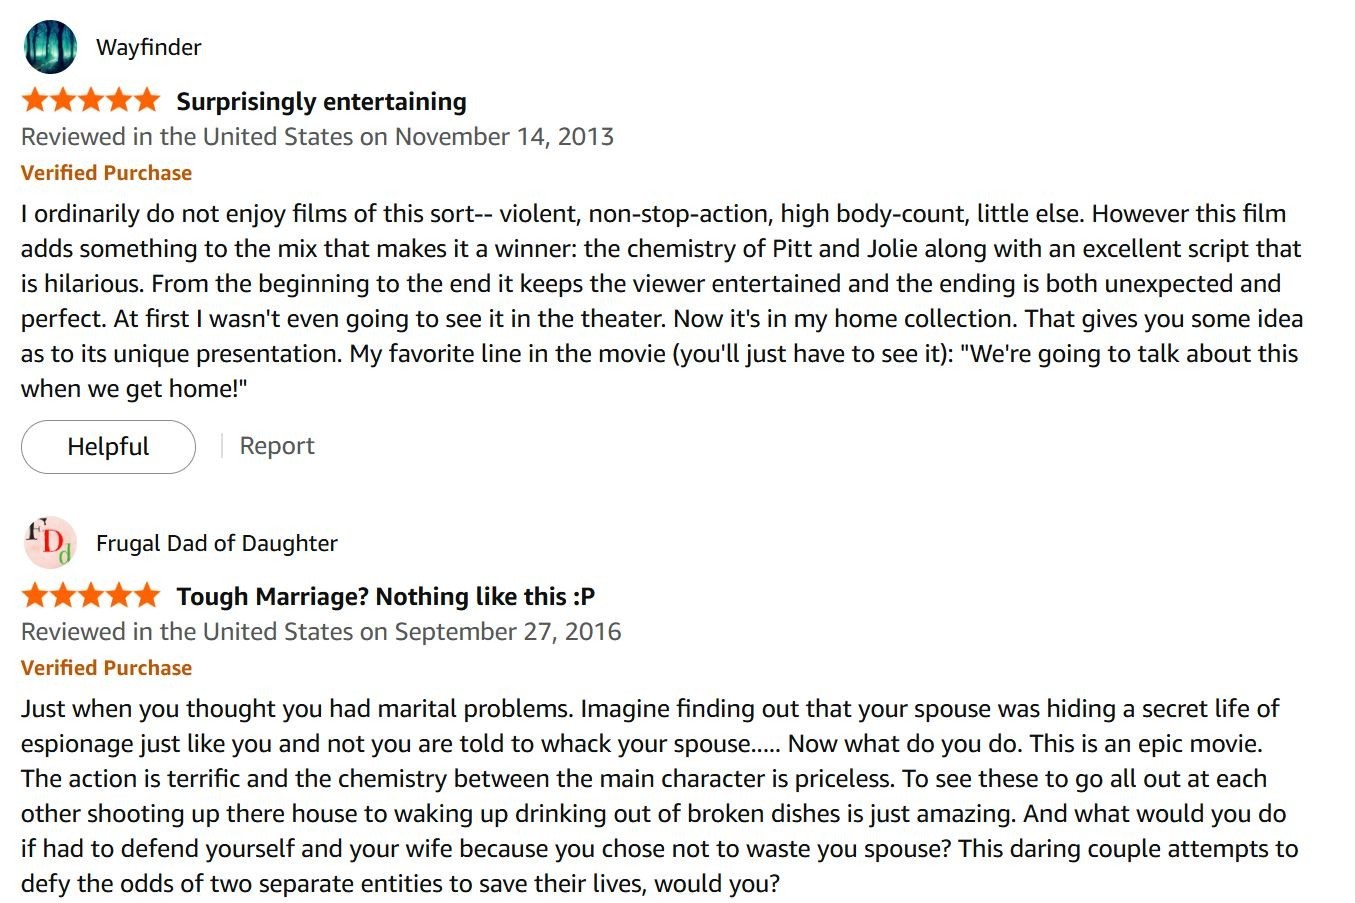The height and width of the screenshot is (903, 1355).
Task: Open the Frugal Dad of Daughter profile name
Action: click(217, 543)
